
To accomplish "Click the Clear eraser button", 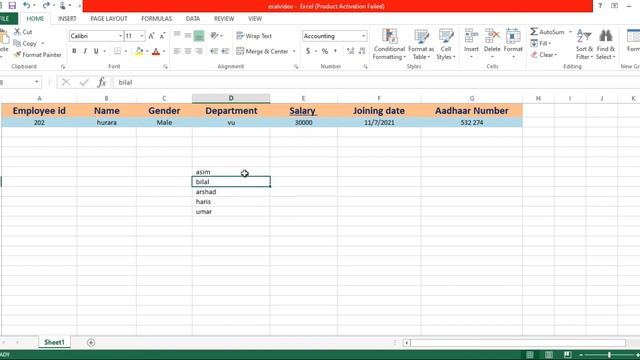I will 543,54.
